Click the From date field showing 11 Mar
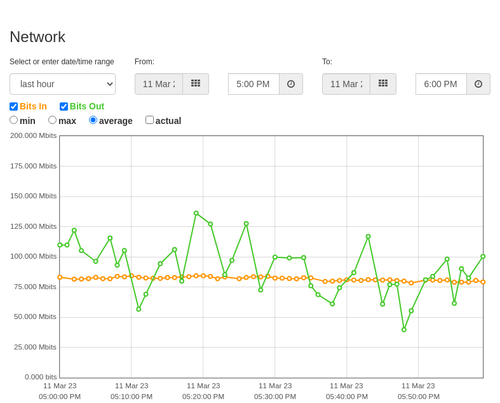Screen dimensions: 500x403 pos(159,84)
